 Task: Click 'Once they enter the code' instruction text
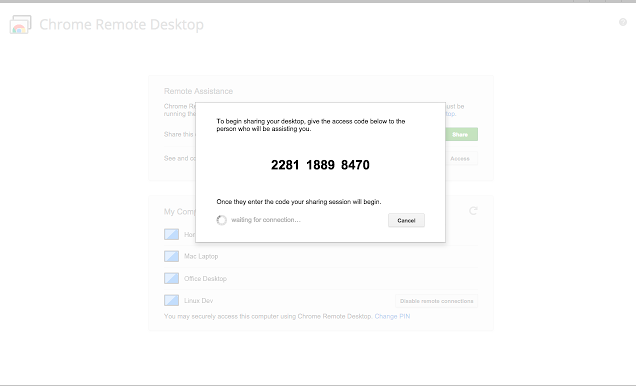point(299,202)
